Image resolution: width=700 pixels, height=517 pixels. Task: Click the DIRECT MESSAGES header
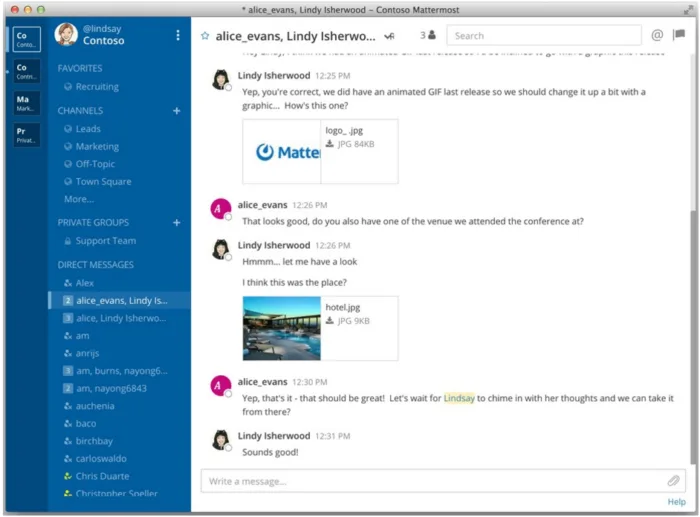pyautogui.click(x=96, y=265)
